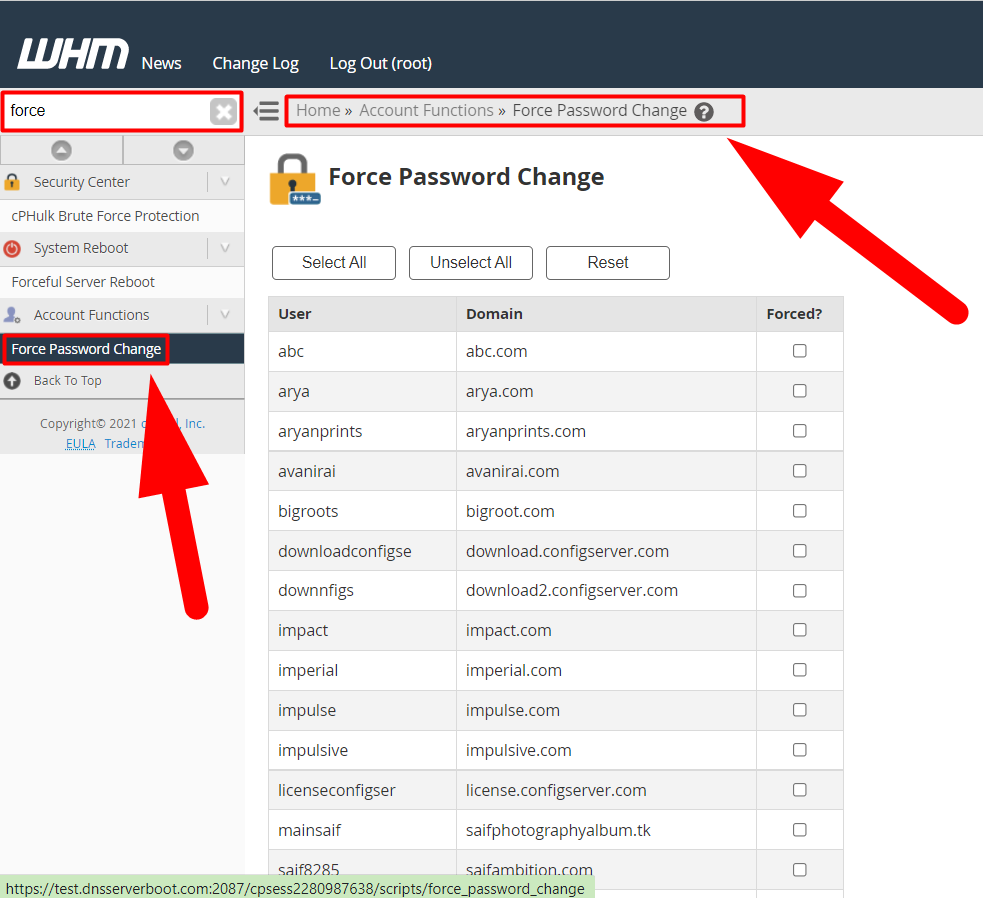Screen dimensions: 983x898
Task: Collapse the System Reboot section chevron
Action: tap(225, 248)
